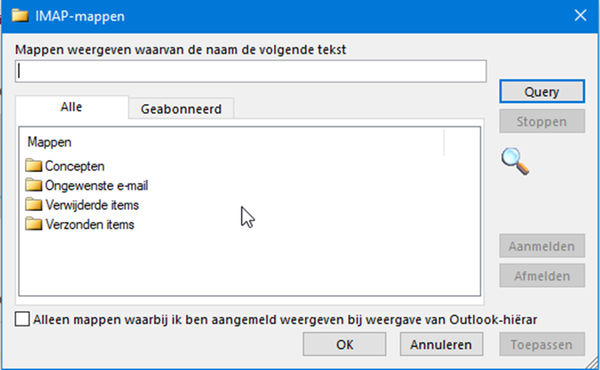
Task: Click the Query button
Action: tap(542, 91)
